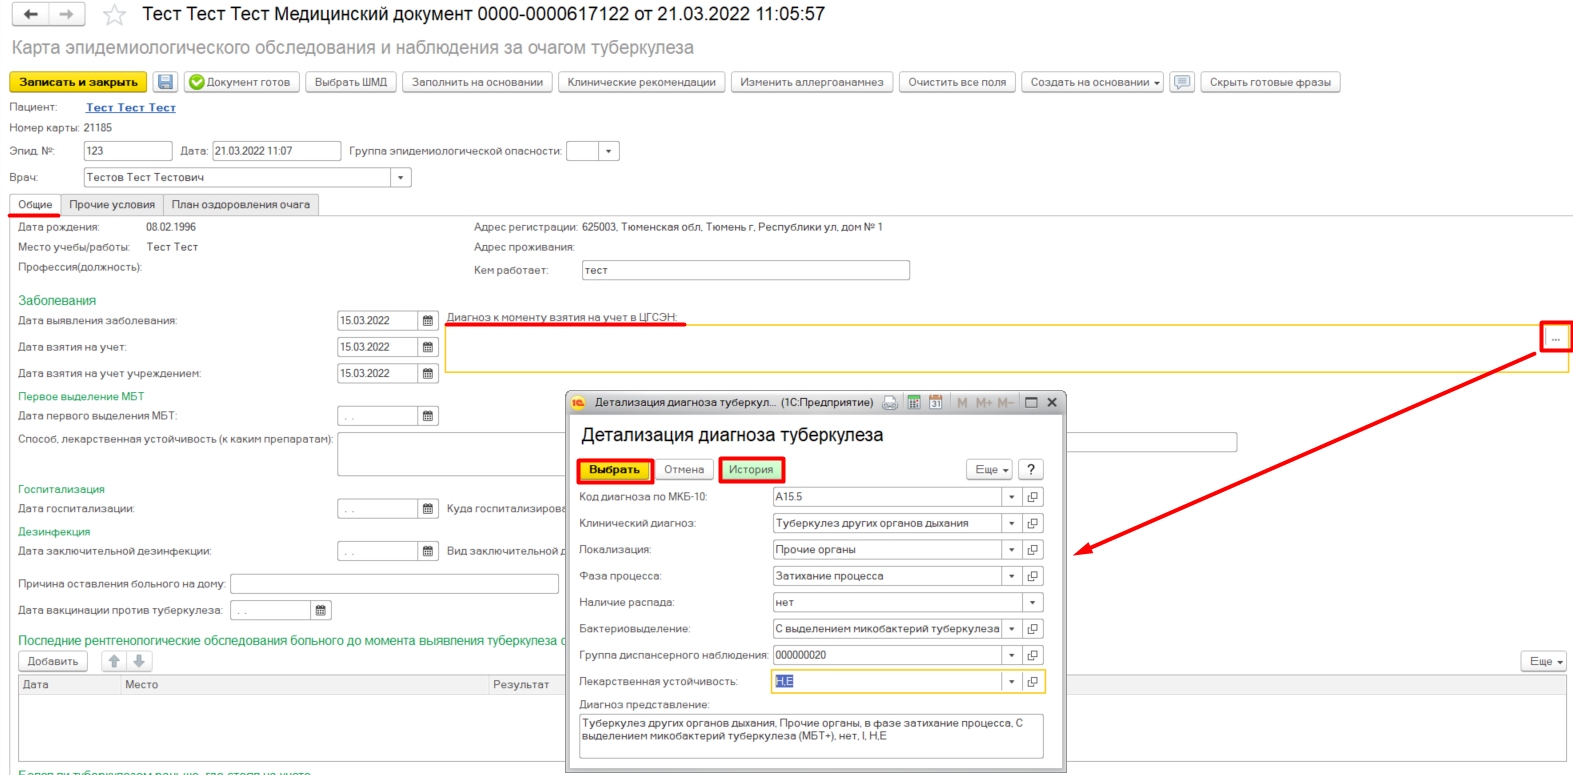The width and height of the screenshot is (1573, 775).
Task: Expand 'Наличие распада' dropdown
Action: point(1032,602)
